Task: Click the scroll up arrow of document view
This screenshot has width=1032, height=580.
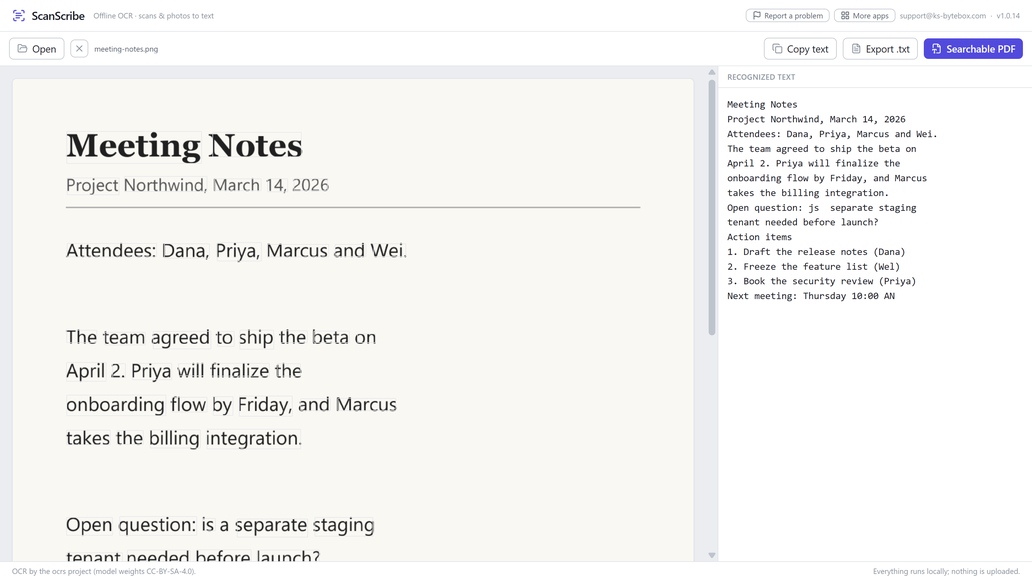Action: coord(711,72)
